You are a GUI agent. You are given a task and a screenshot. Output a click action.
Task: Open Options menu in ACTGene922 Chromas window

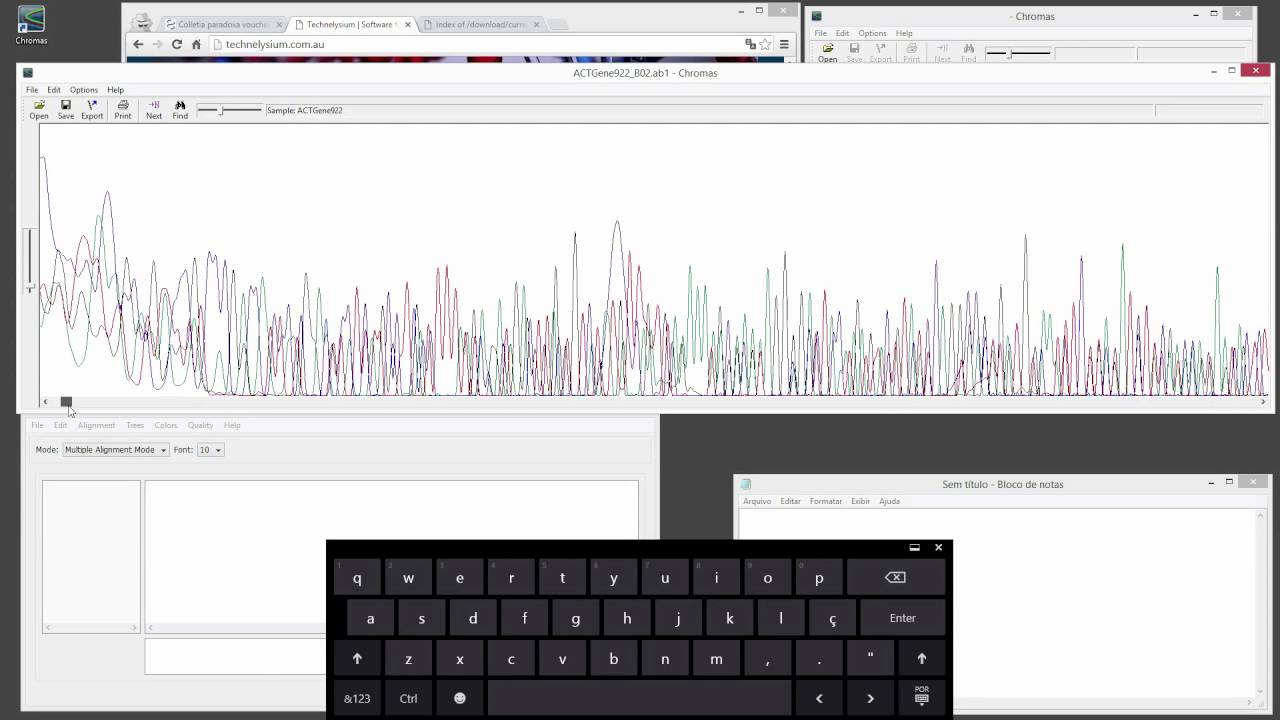[x=84, y=90]
